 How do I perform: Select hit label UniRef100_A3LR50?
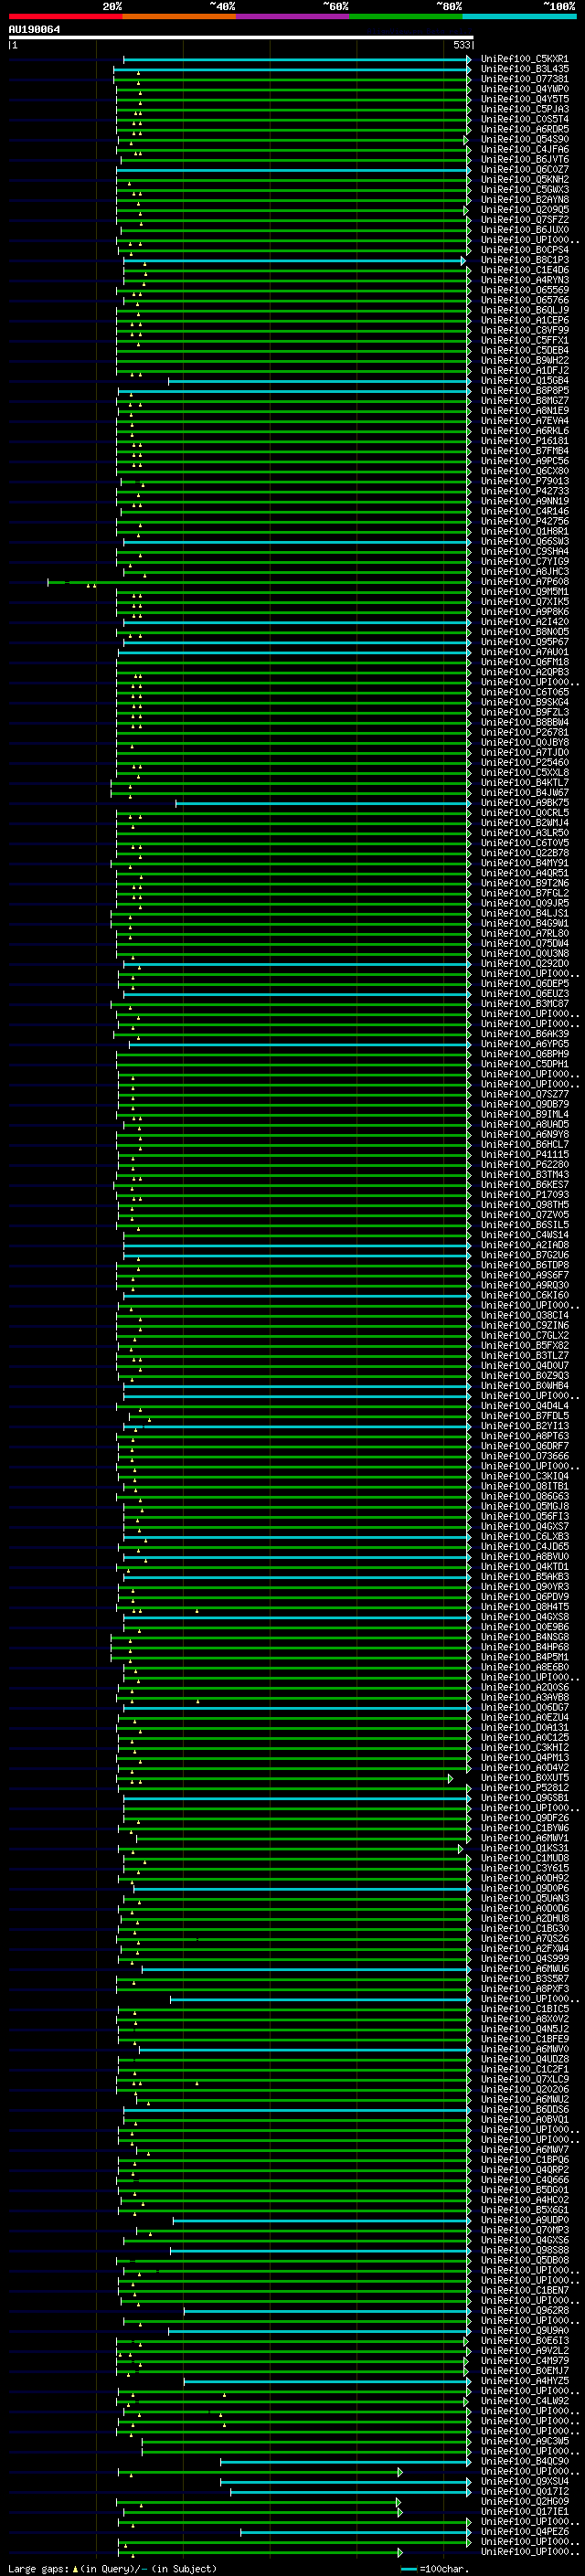coord(525,833)
